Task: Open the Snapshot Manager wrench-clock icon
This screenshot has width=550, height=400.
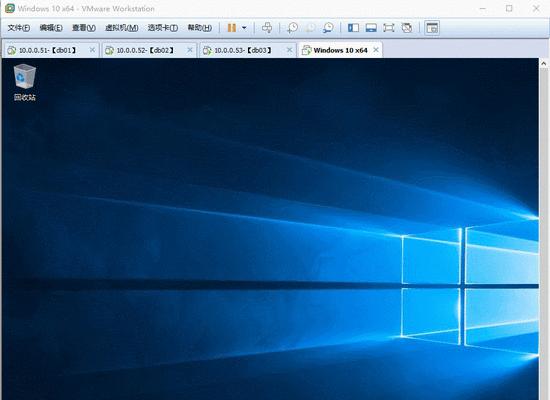Action: click(x=328, y=28)
